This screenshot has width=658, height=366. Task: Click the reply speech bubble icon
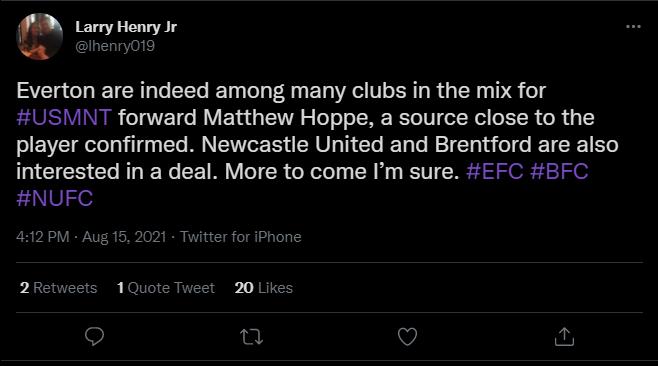point(94,337)
